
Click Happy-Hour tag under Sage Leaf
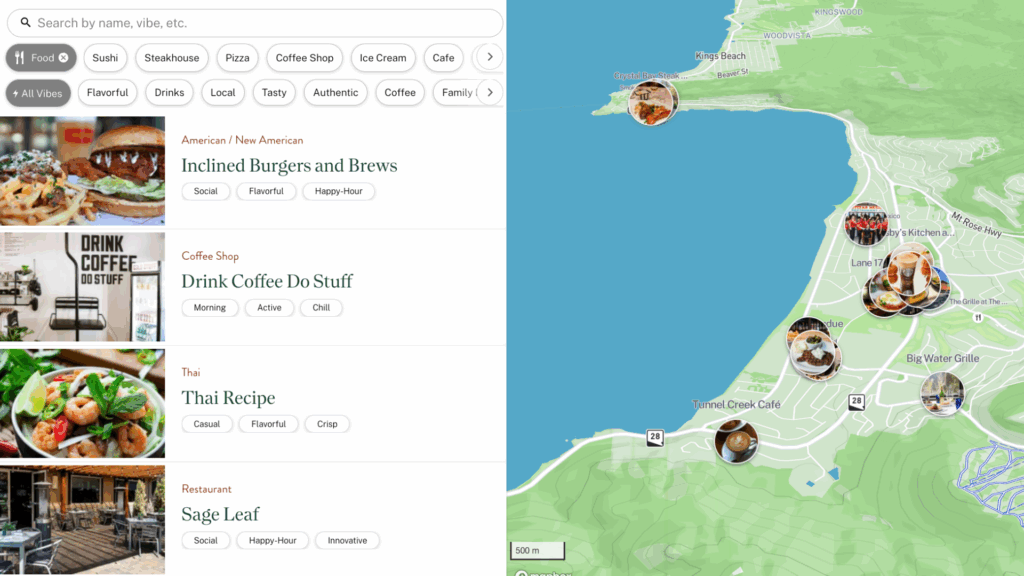(273, 541)
